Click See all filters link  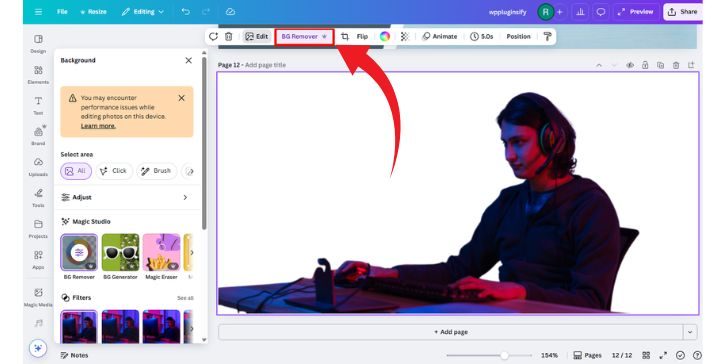pos(185,298)
